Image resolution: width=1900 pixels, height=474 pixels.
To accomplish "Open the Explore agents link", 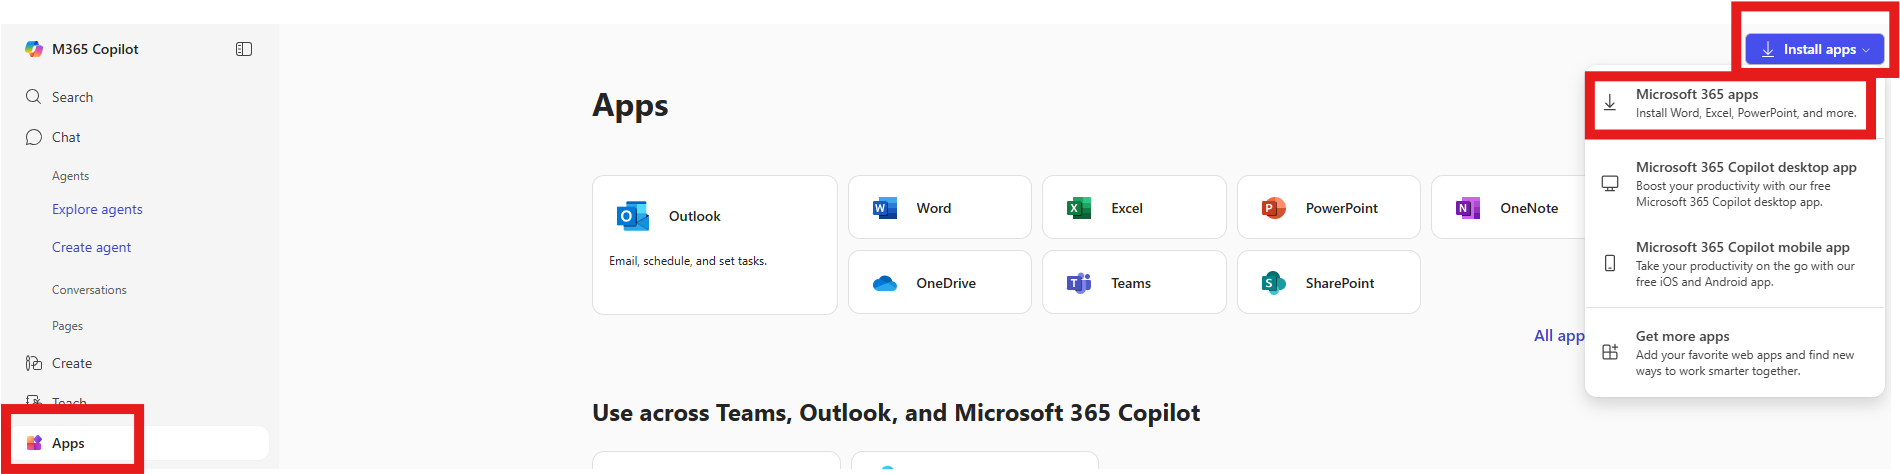I will click(97, 209).
